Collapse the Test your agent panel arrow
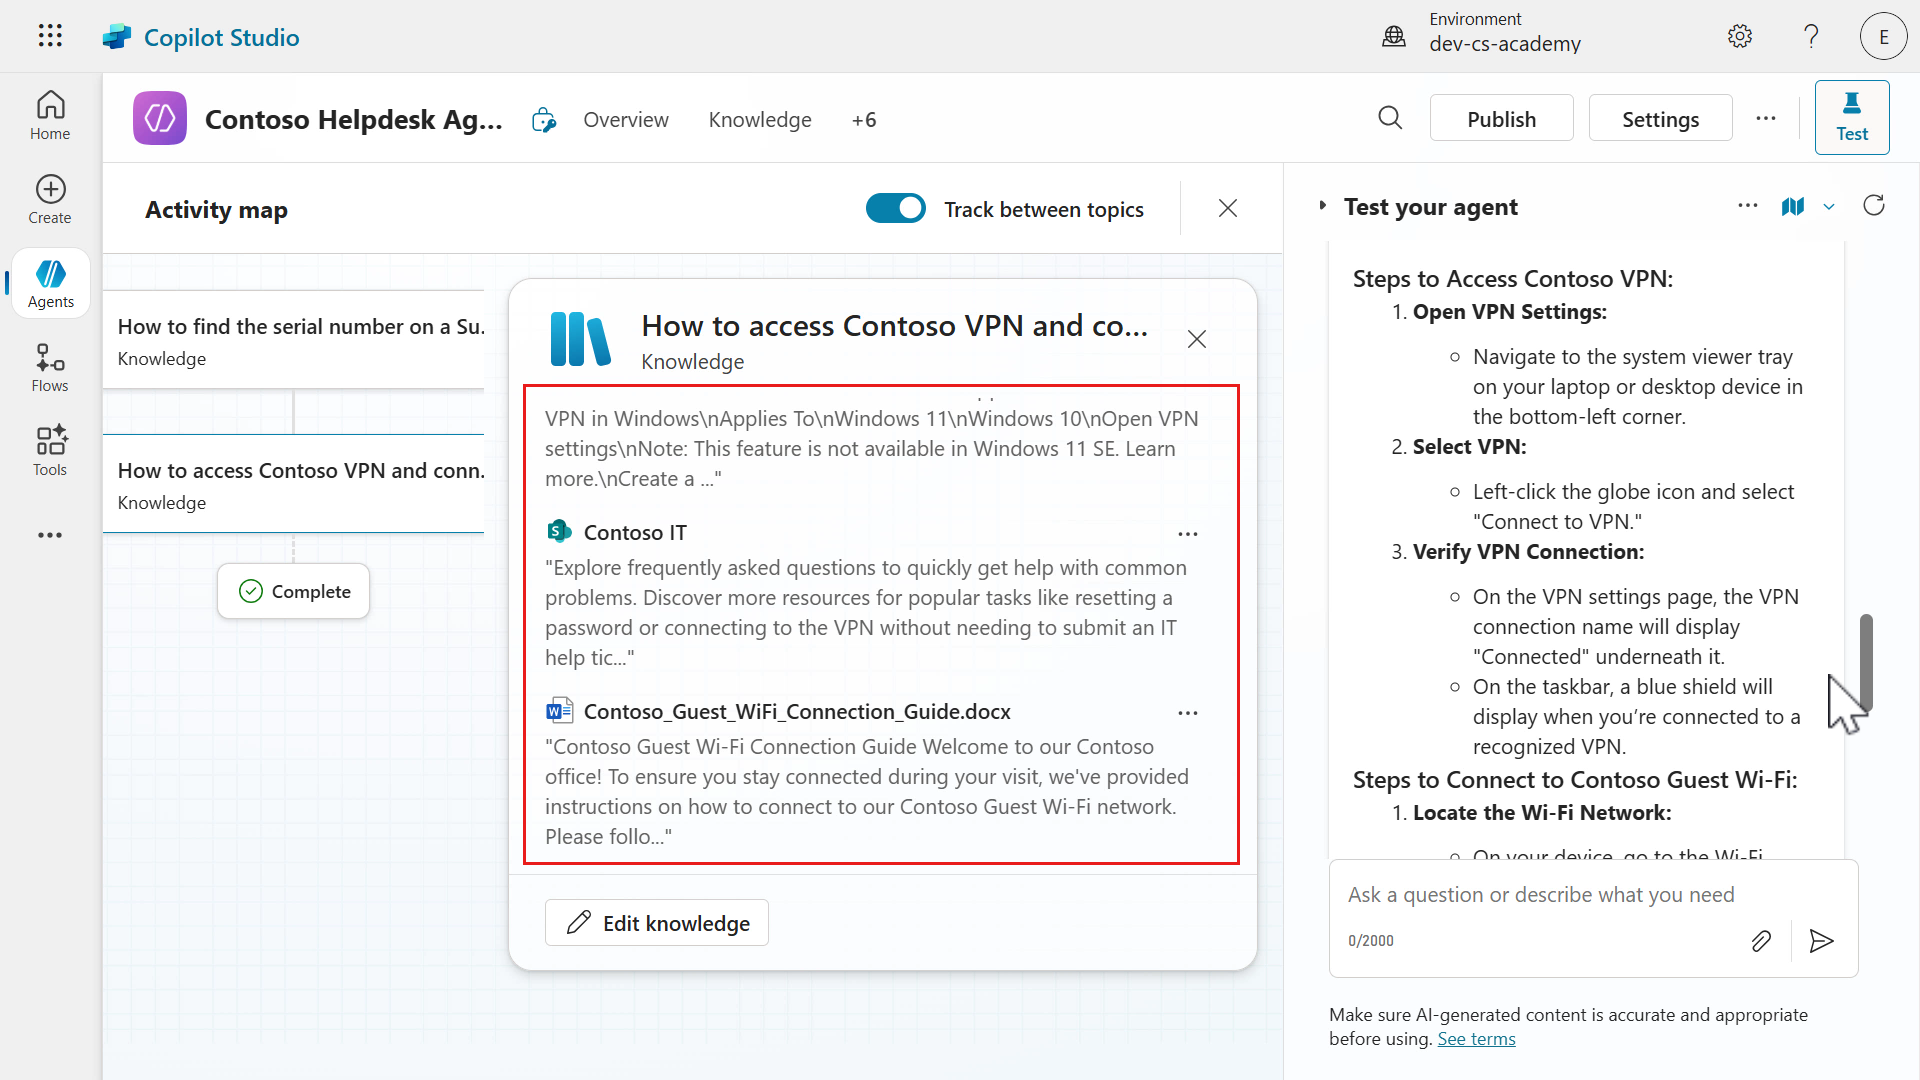Screen dimensions: 1920x1080 (x=1322, y=206)
